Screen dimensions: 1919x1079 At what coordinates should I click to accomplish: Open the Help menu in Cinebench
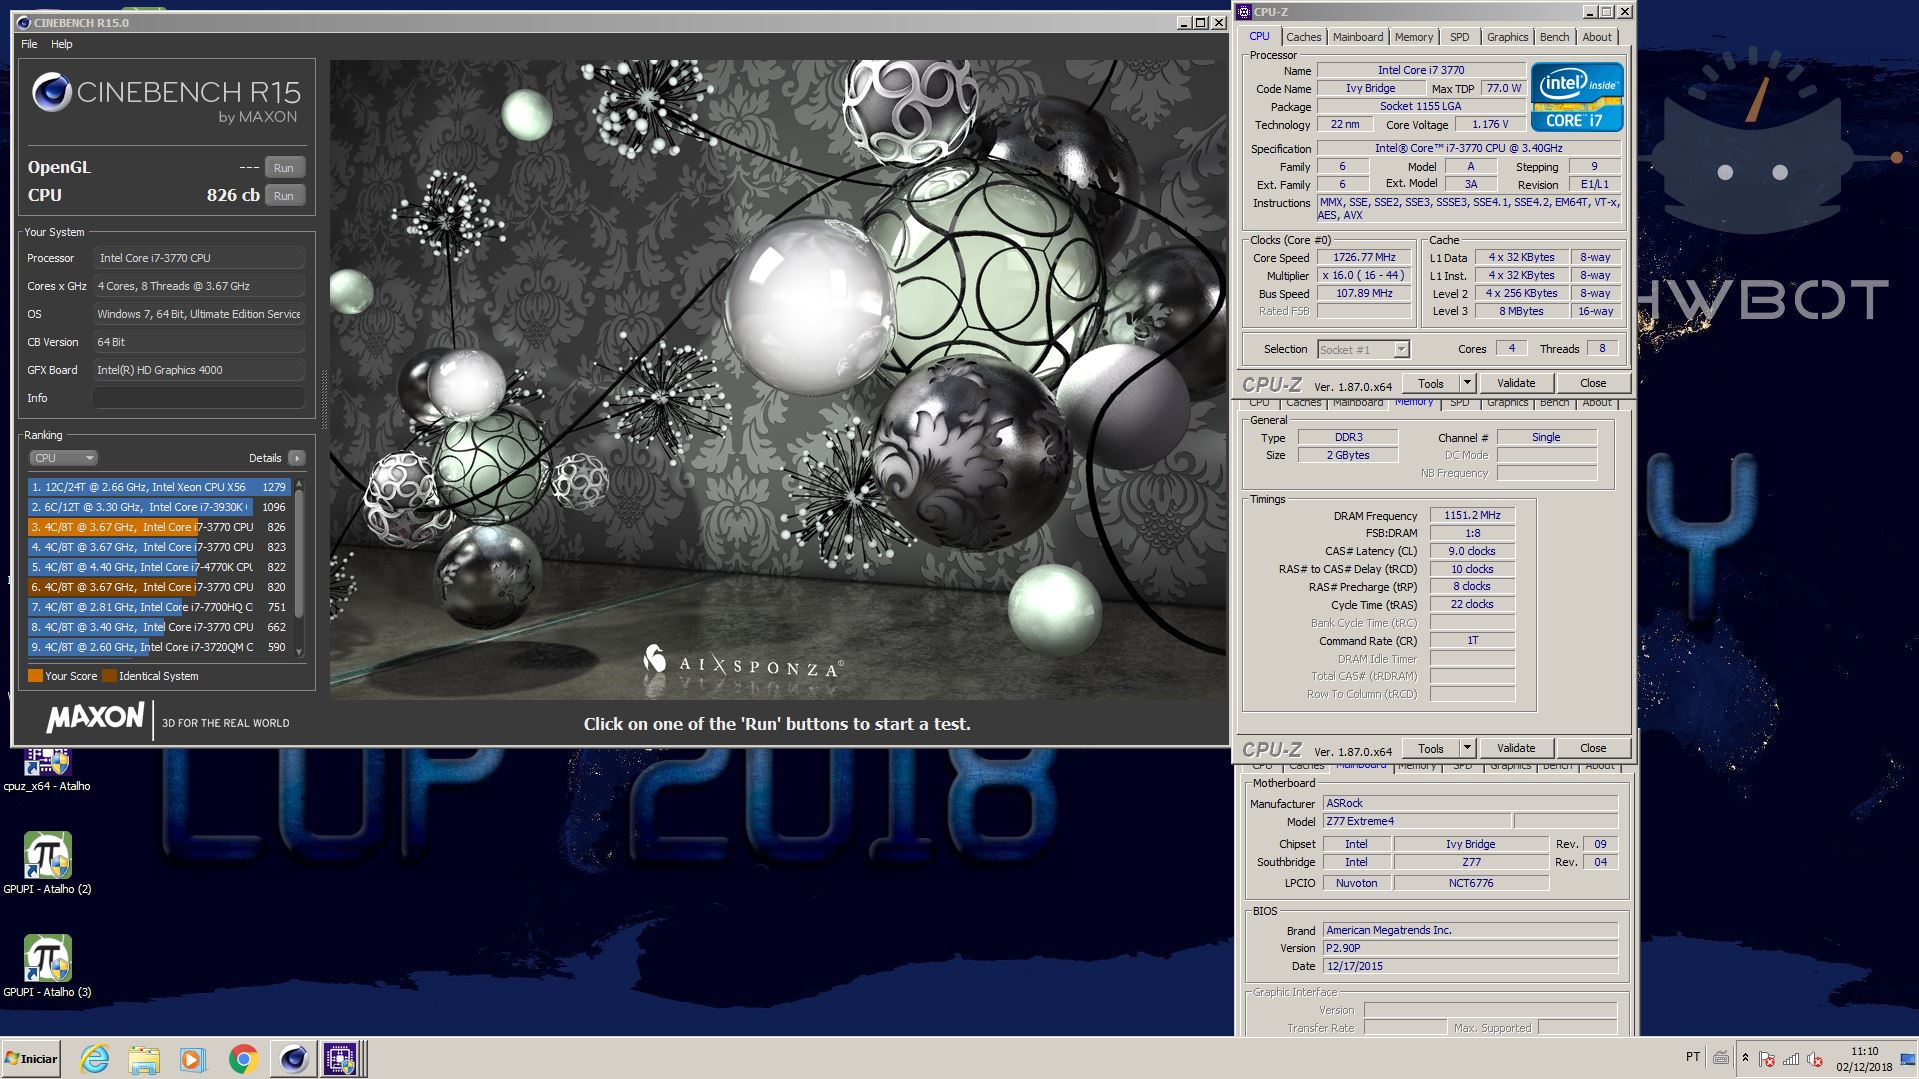click(62, 44)
